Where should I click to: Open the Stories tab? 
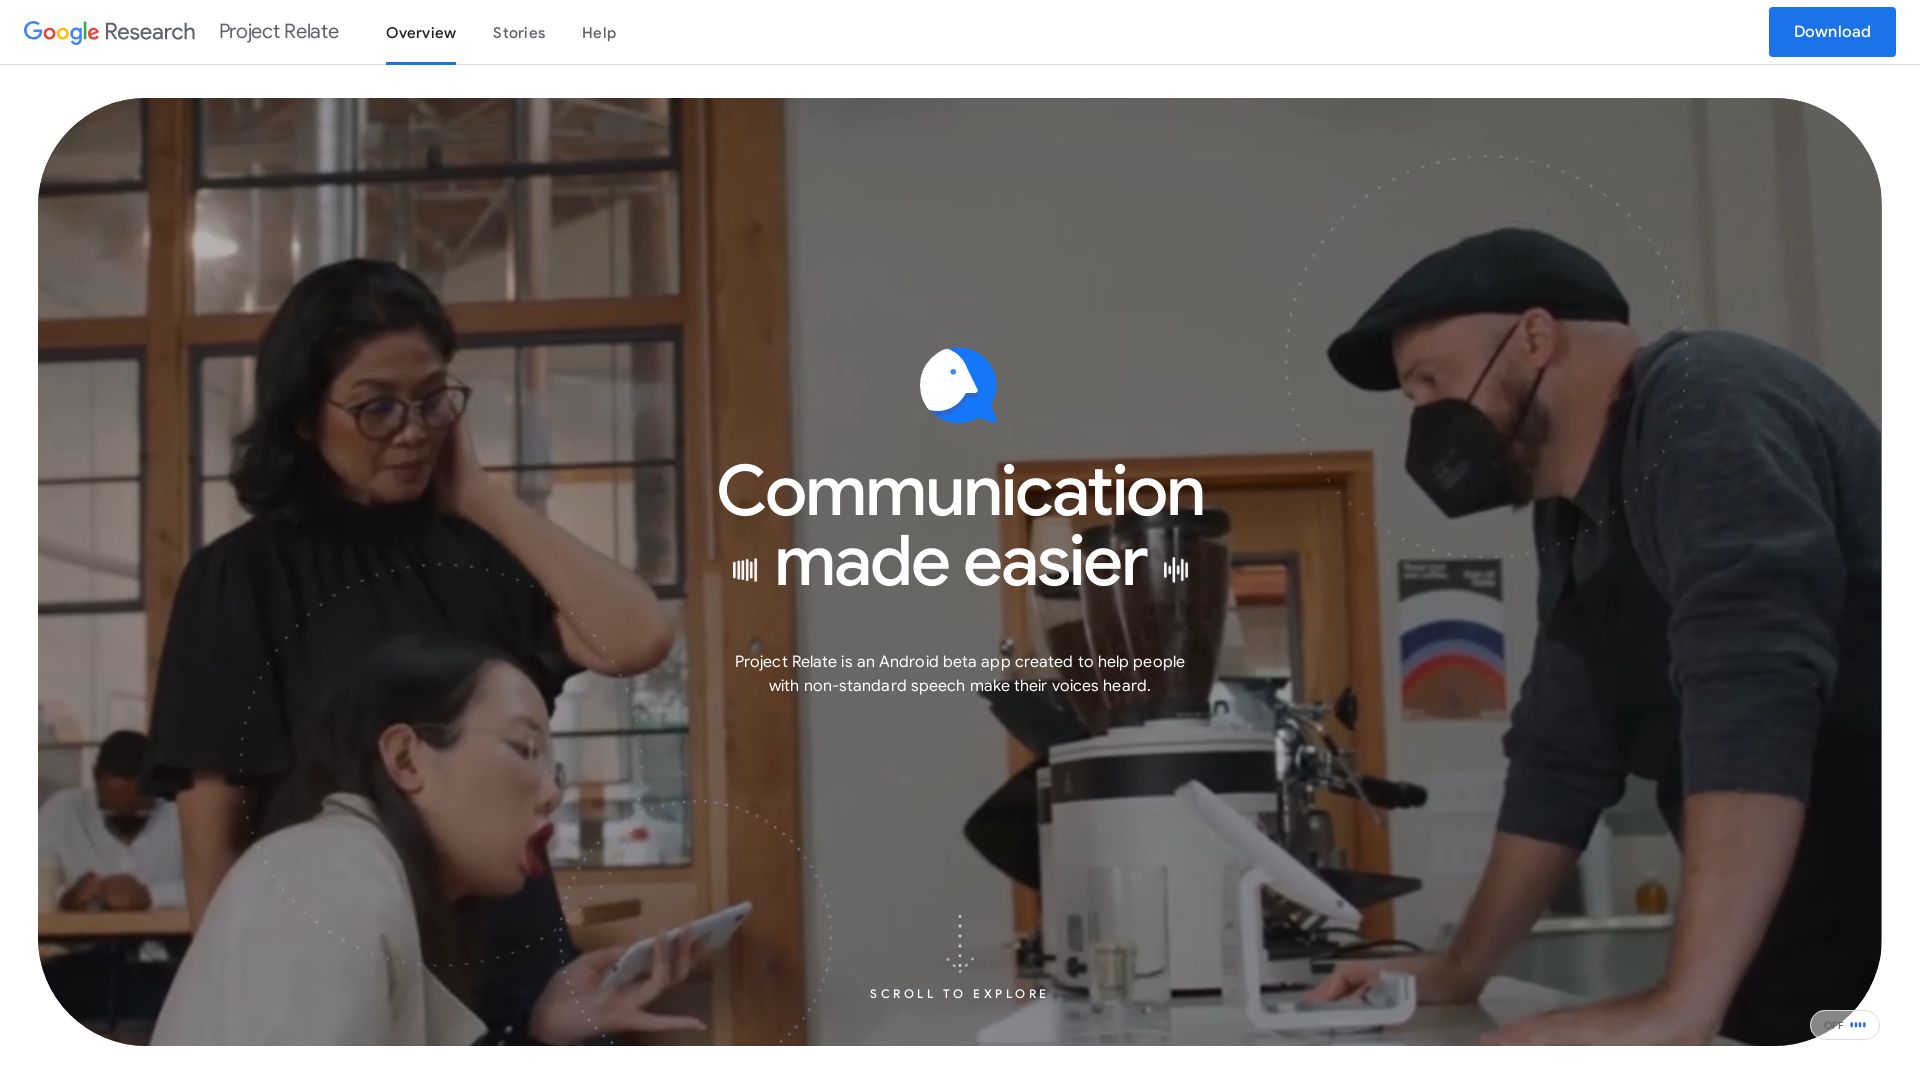(519, 33)
